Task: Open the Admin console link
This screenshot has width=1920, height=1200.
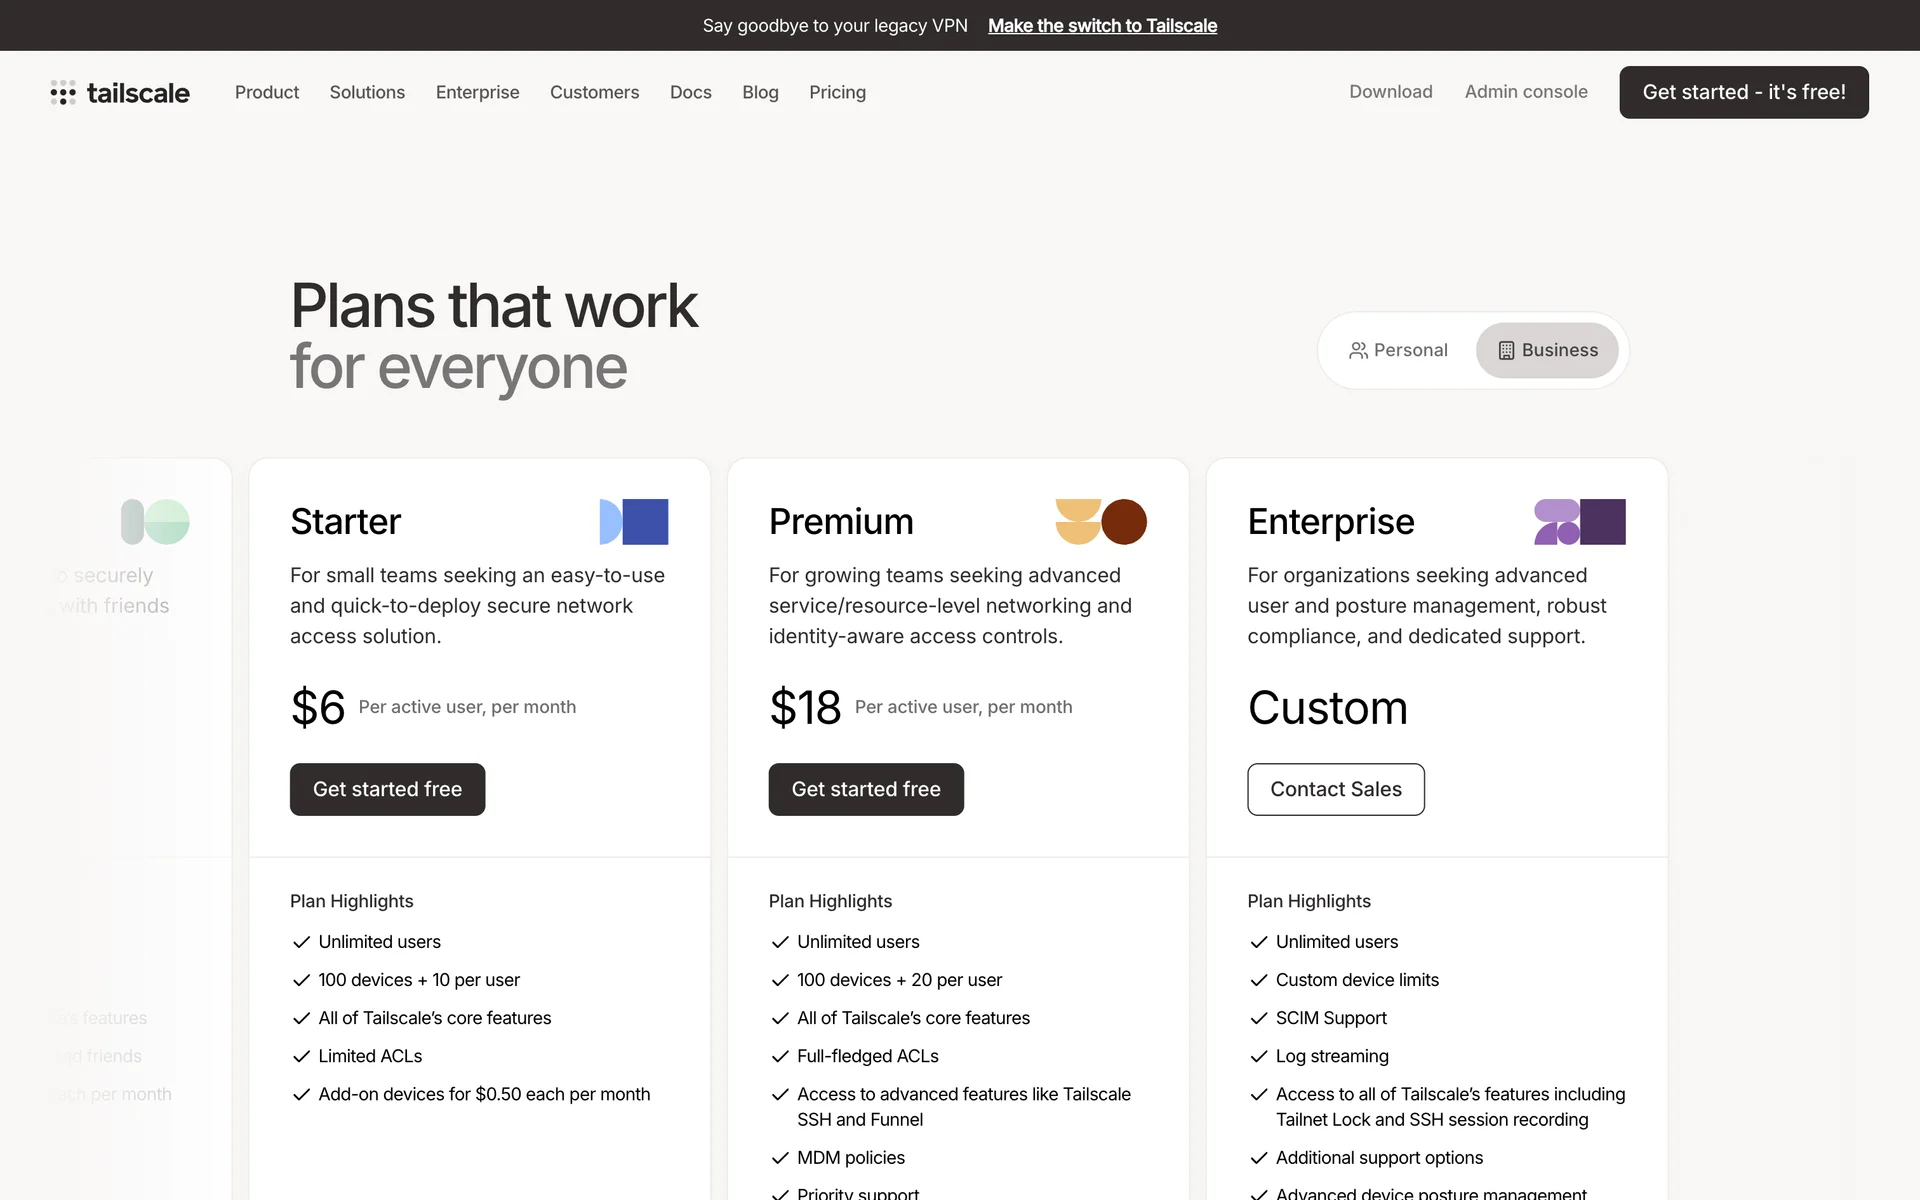Action: pyautogui.click(x=1525, y=92)
